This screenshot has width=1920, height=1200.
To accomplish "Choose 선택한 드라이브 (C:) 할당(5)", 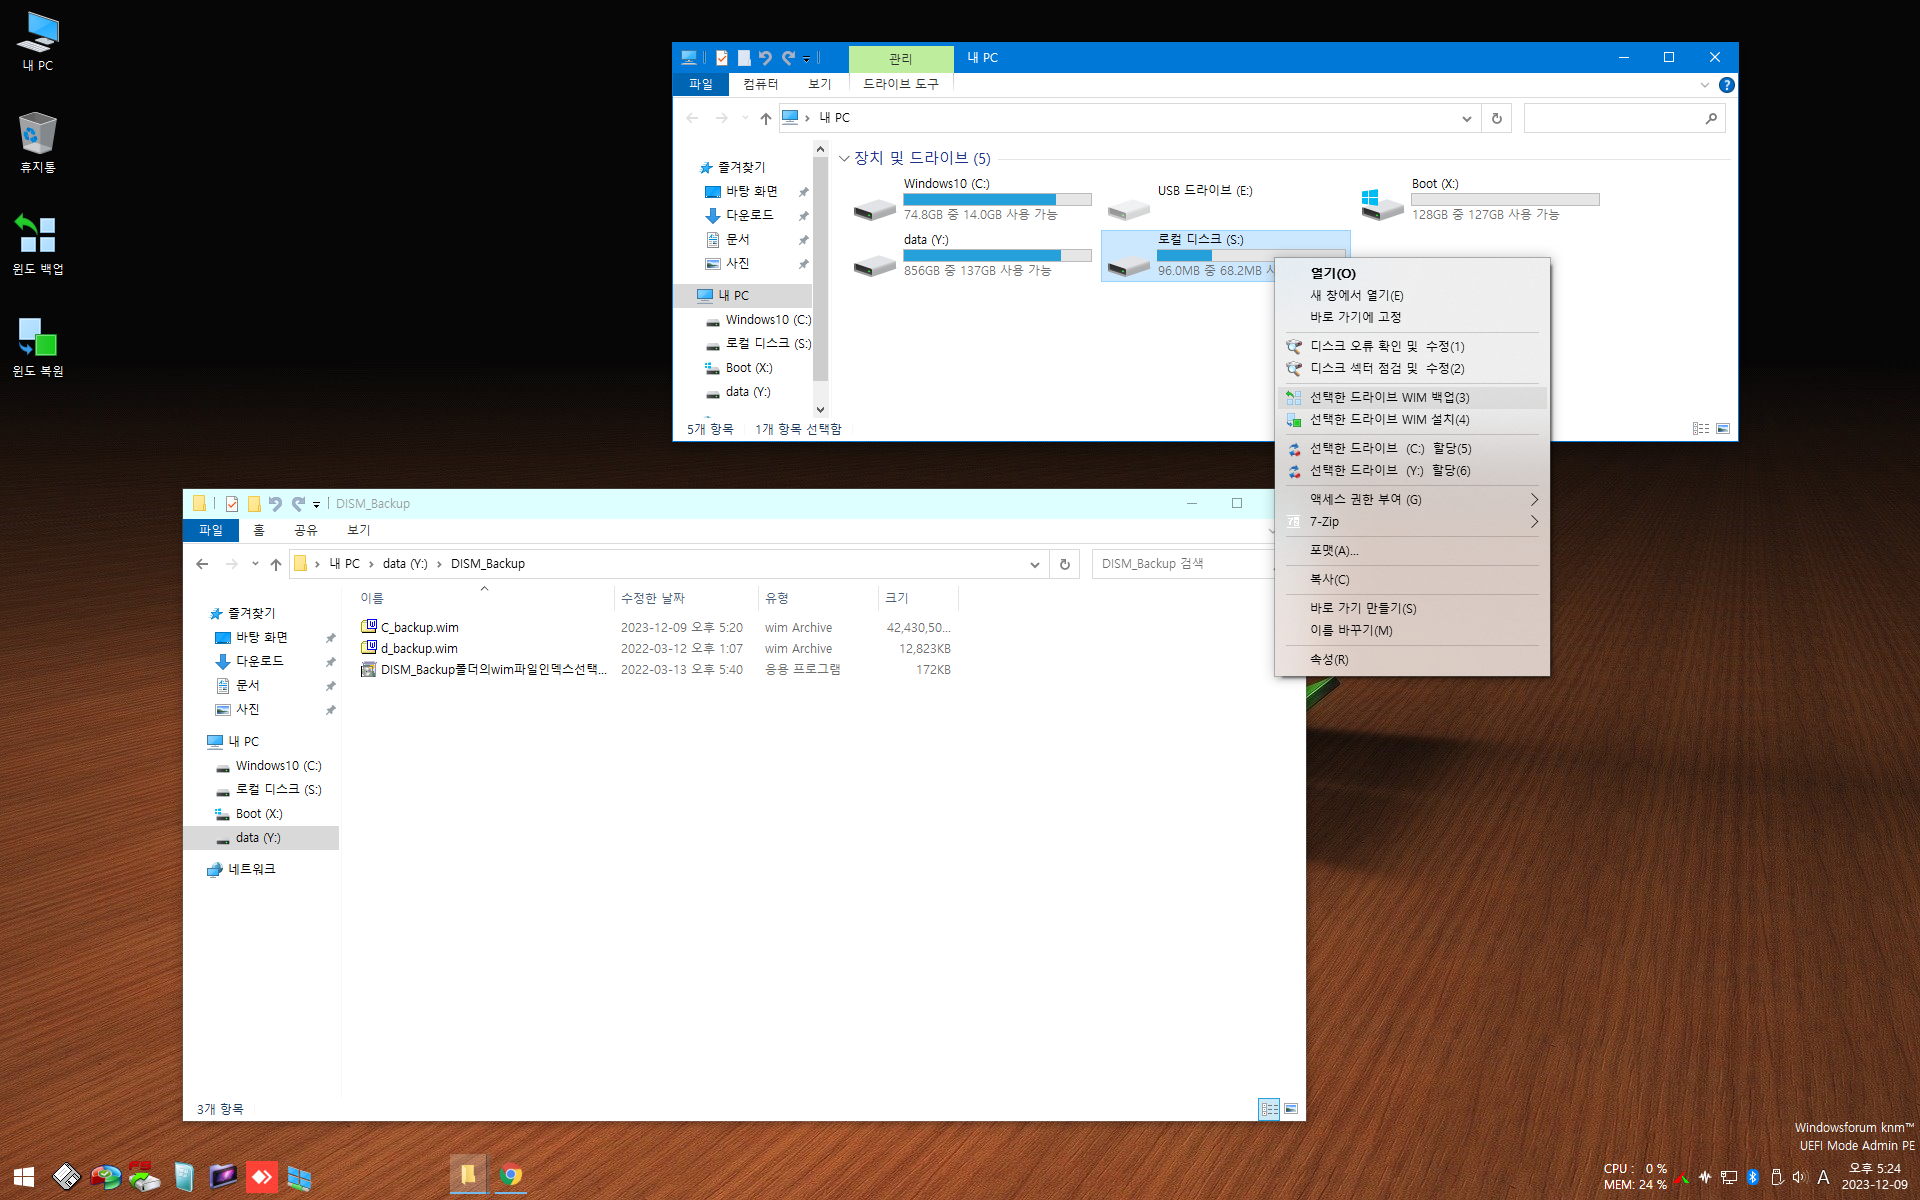I will pos(1411,448).
